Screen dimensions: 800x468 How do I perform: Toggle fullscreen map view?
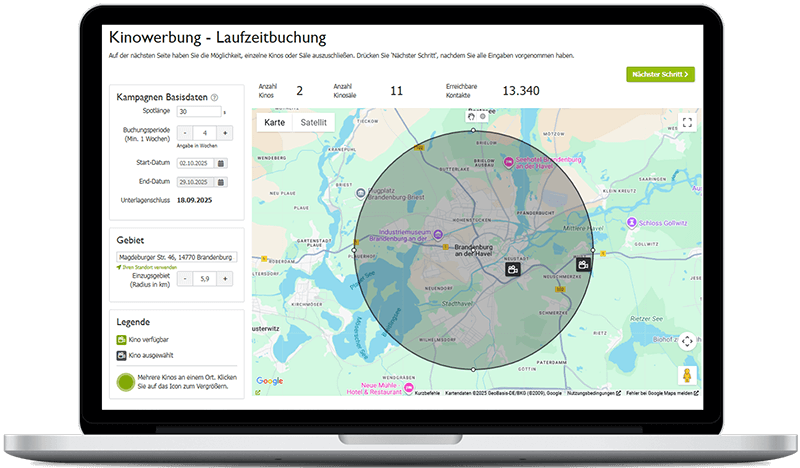coord(687,122)
